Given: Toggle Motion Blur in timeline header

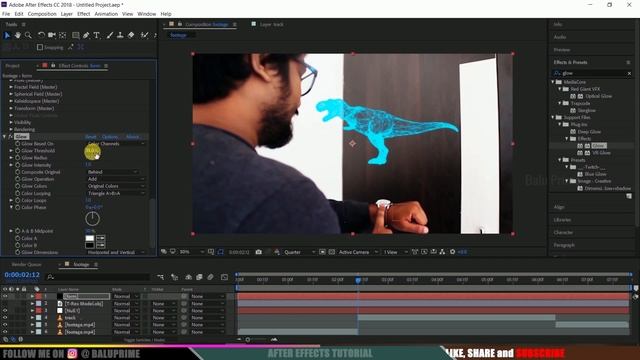Looking at the screenshot, I should [x=210, y=277].
